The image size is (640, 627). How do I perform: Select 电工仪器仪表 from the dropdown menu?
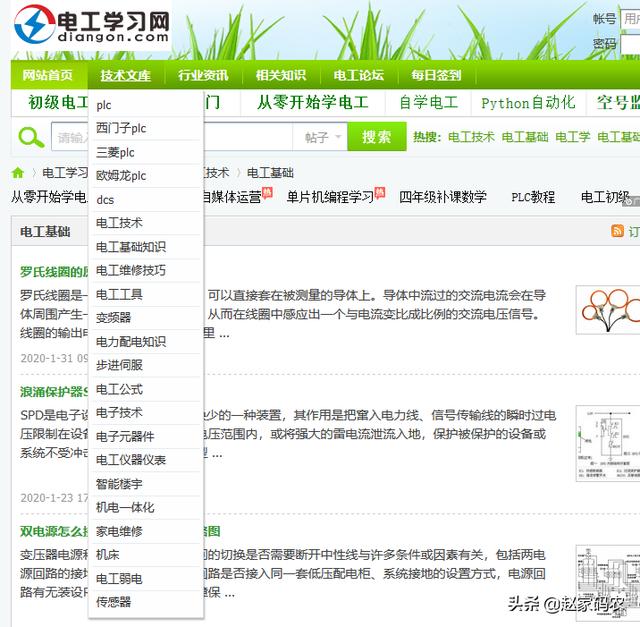click(146, 460)
